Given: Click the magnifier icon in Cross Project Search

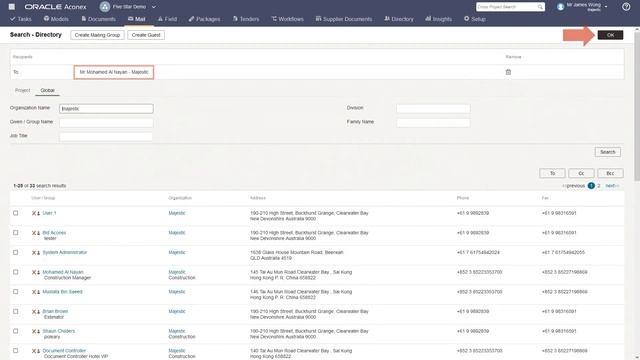Looking at the screenshot, I should click(x=540, y=7).
